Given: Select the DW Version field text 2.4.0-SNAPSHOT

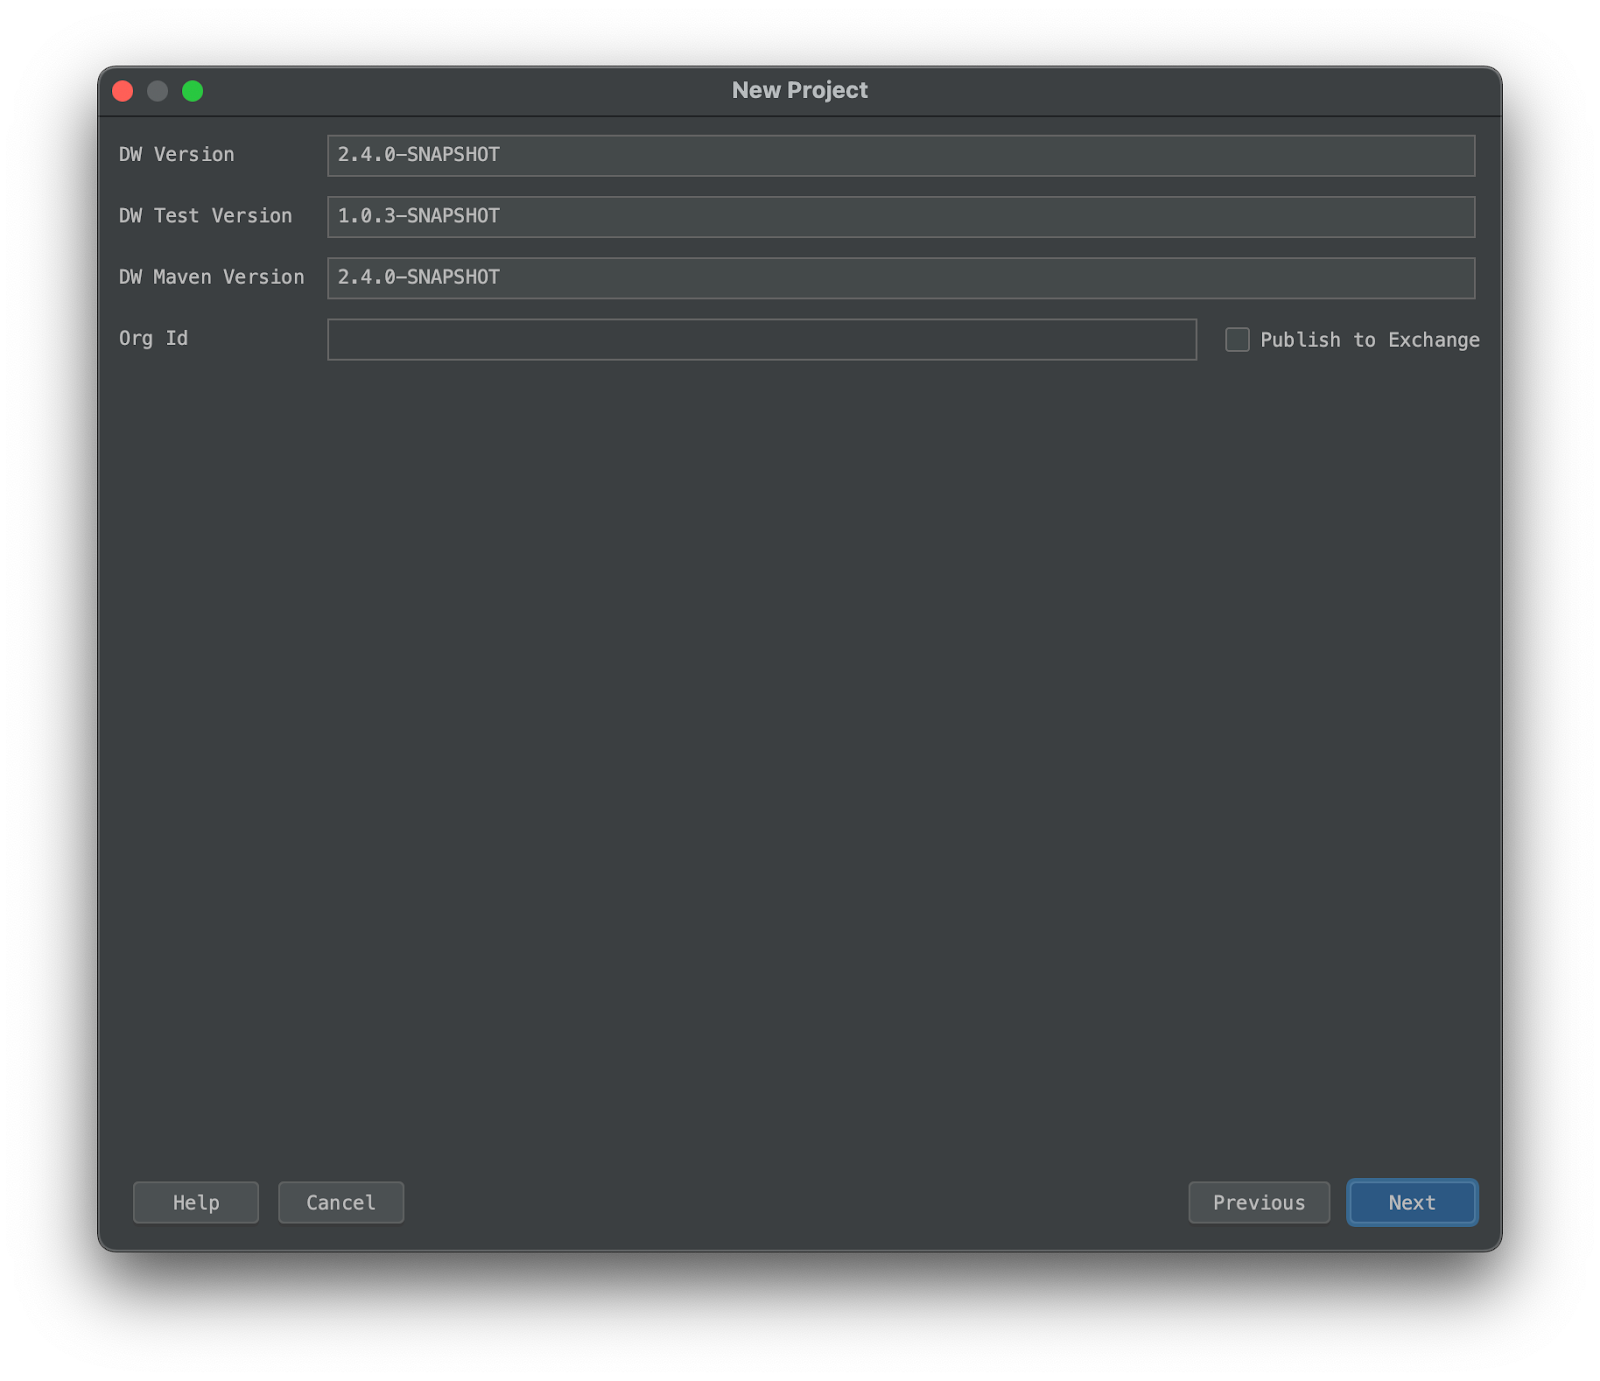Looking at the screenshot, I should [x=420, y=155].
